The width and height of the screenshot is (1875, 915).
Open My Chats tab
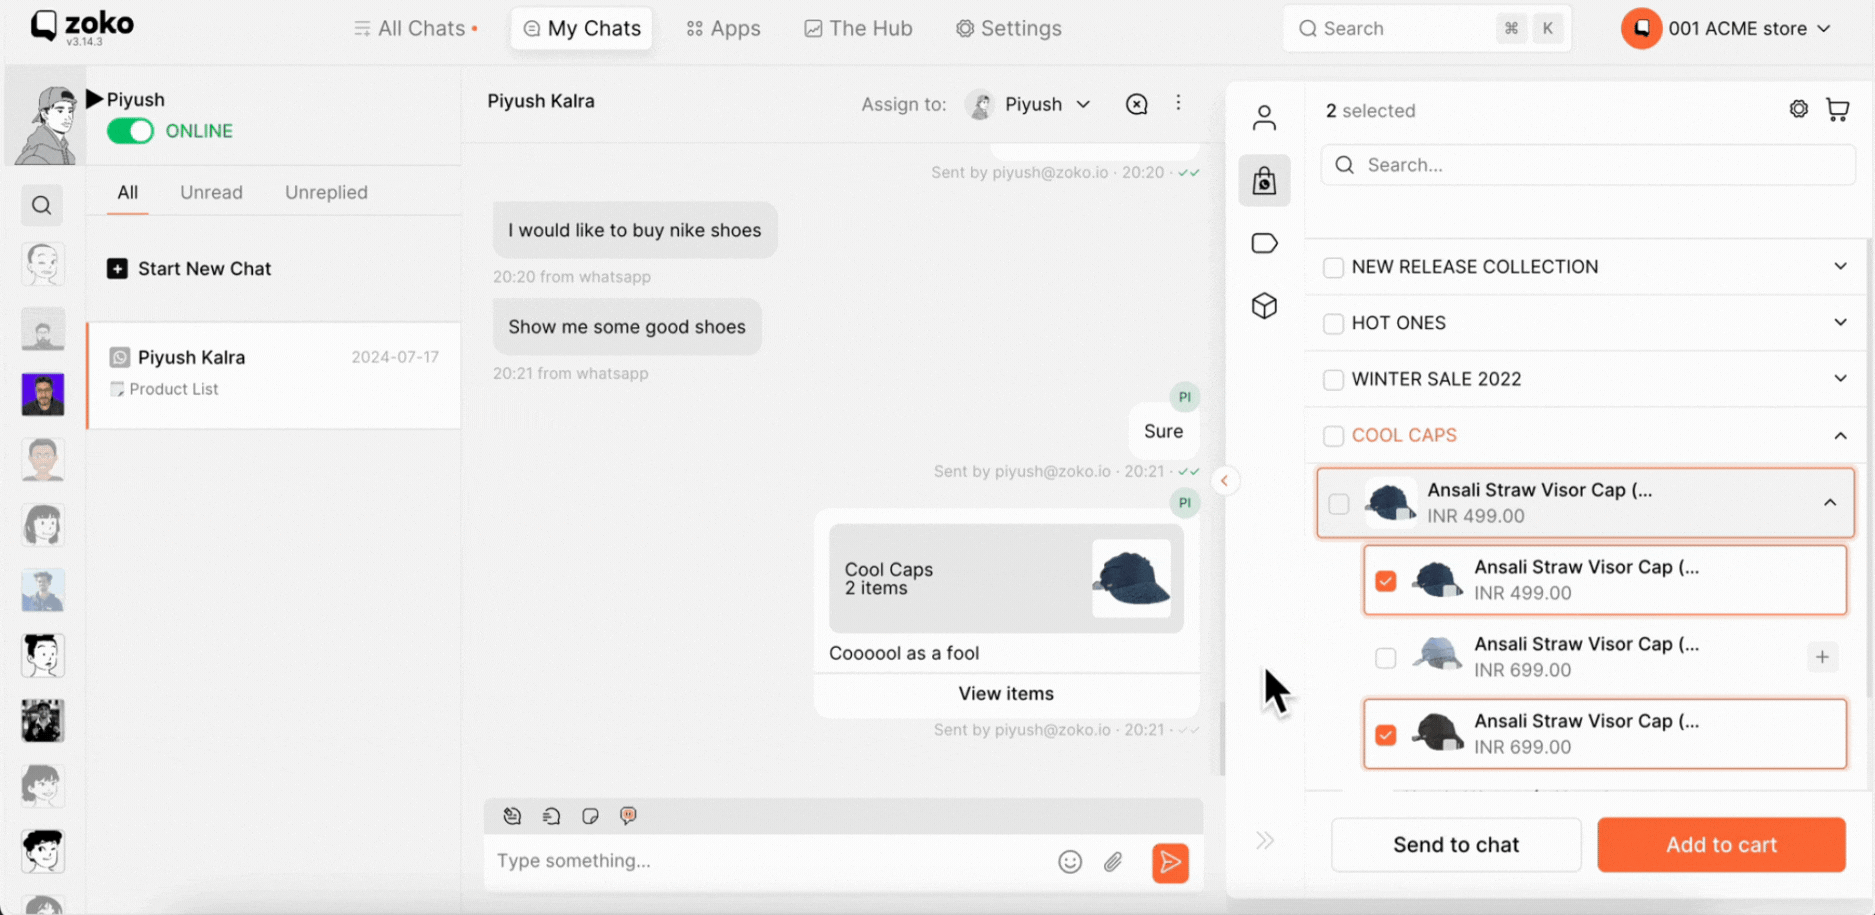pos(581,28)
